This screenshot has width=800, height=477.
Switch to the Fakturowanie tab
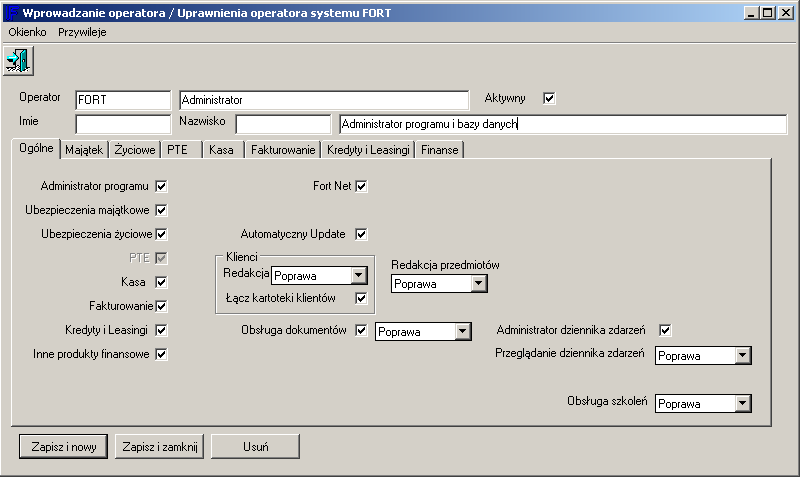coord(283,150)
